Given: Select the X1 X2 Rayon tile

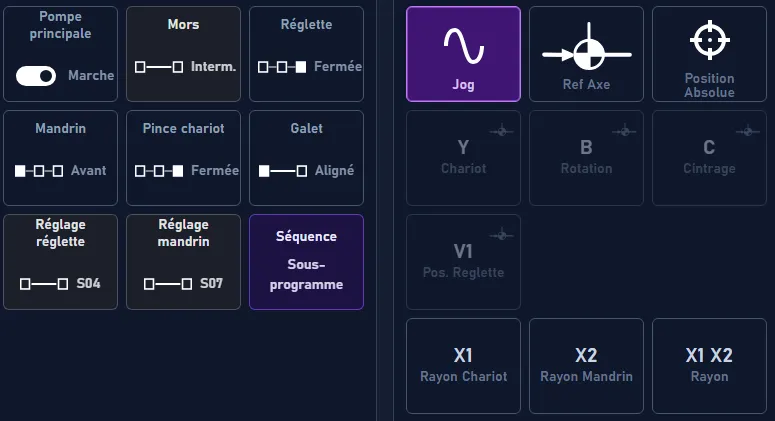Looking at the screenshot, I should (709, 366).
